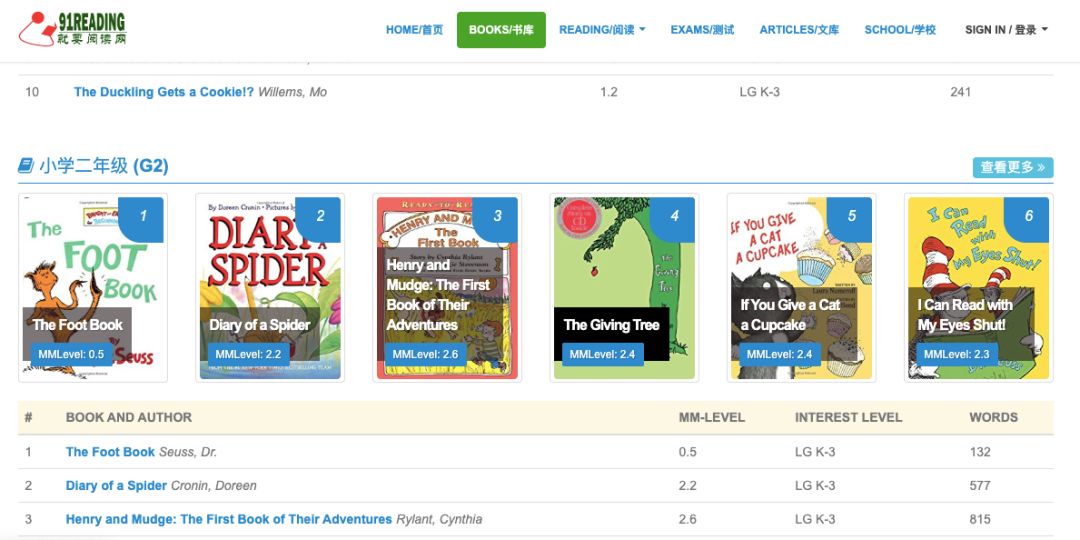Click the MM-level value 2.2 in the table
Image resolution: width=1080 pixels, height=540 pixels.
(x=687, y=486)
